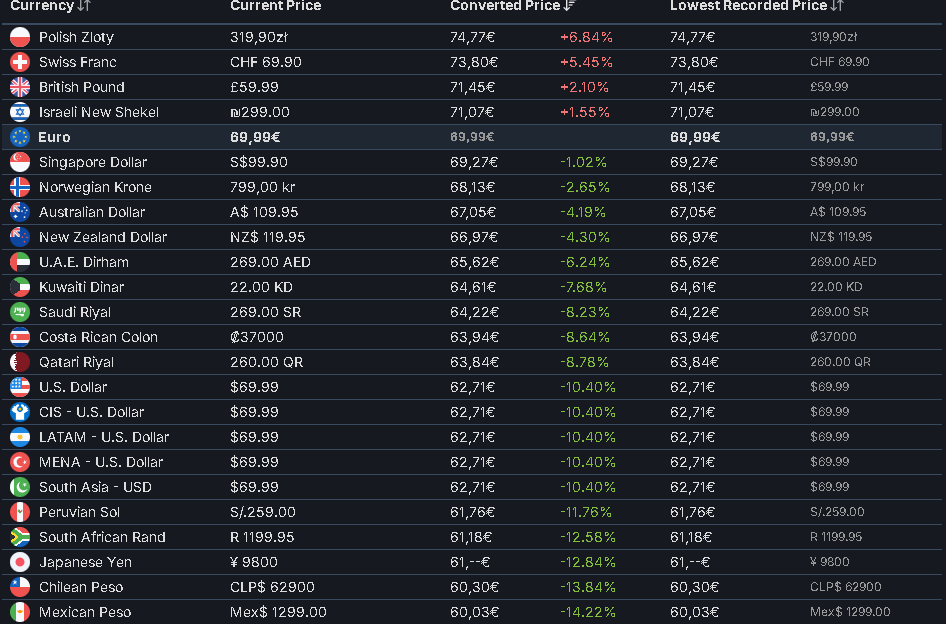Click the +6.84% Polish Zloty difference
The width and height of the screenshot is (946, 624).
click(x=586, y=37)
